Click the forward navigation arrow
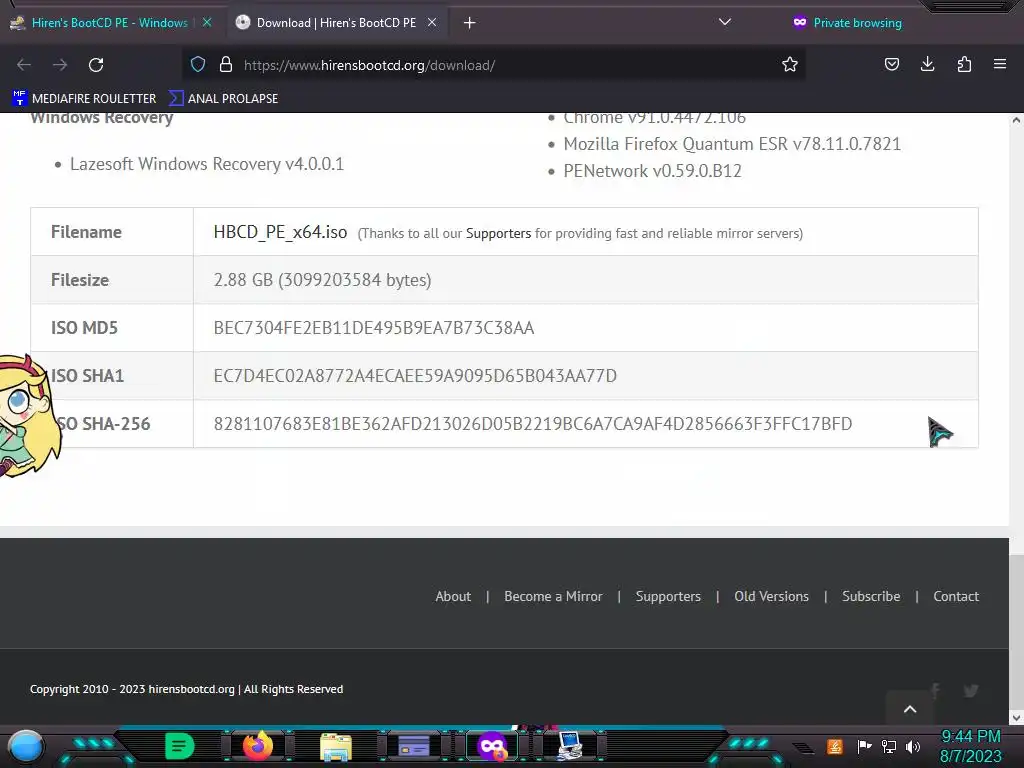Screen dimensions: 1024x768 tap(60, 65)
